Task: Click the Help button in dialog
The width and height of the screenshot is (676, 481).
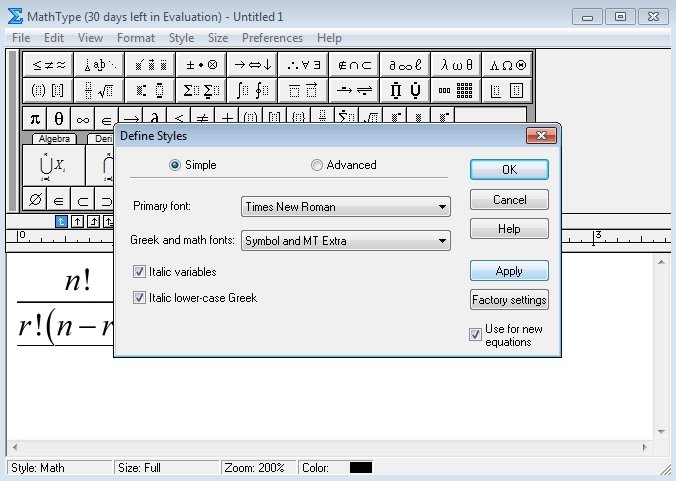Action: [x=509, y=228]
